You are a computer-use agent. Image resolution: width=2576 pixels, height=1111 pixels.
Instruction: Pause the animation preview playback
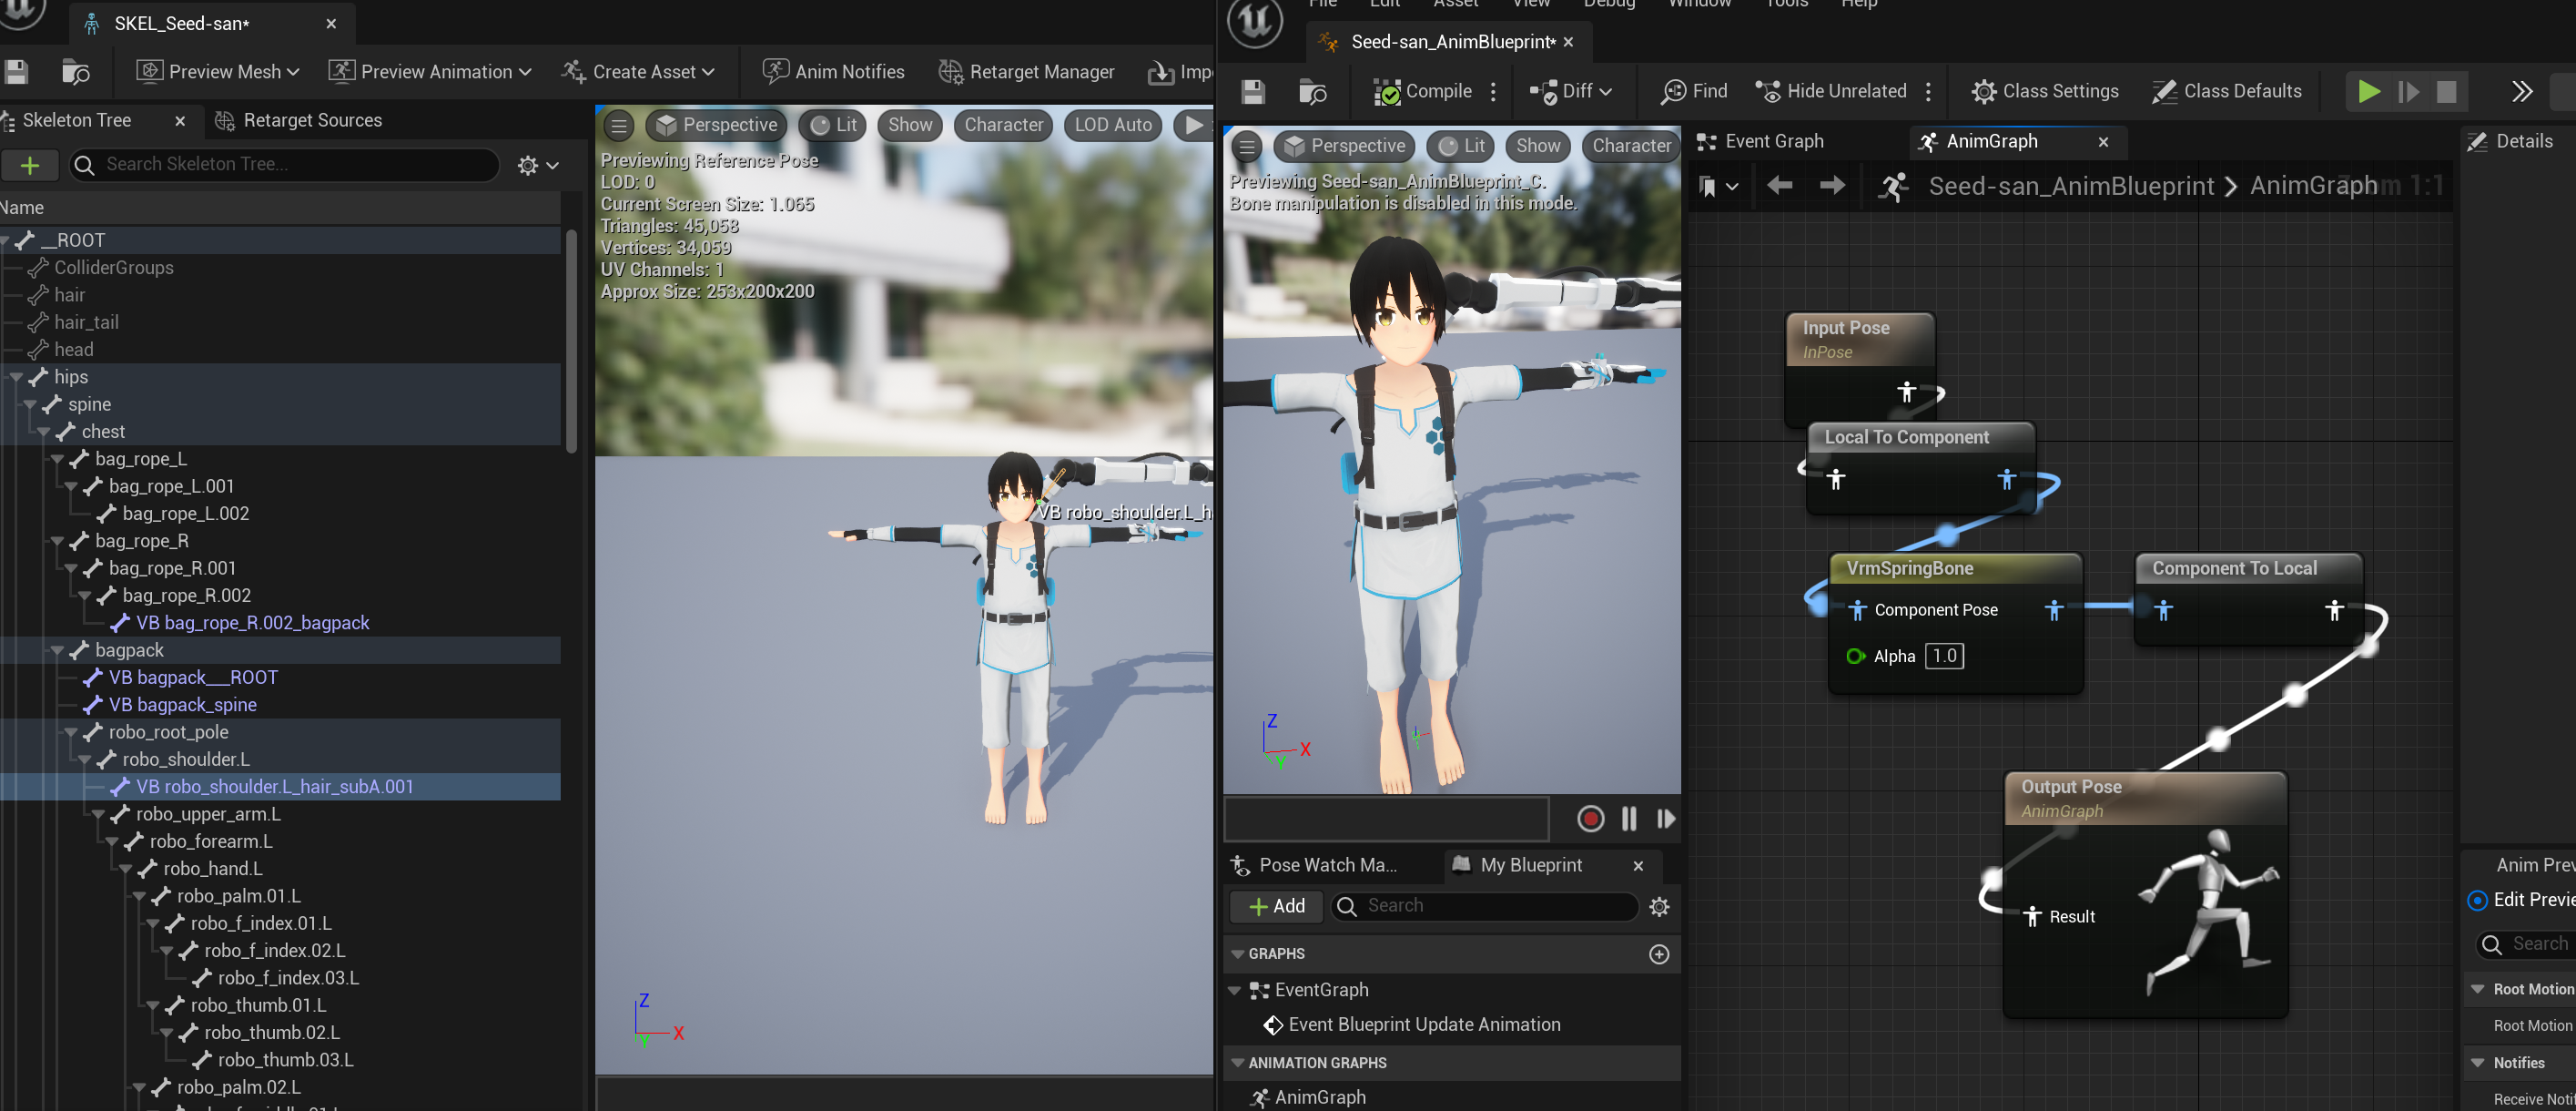click(x=1629, y=819)
